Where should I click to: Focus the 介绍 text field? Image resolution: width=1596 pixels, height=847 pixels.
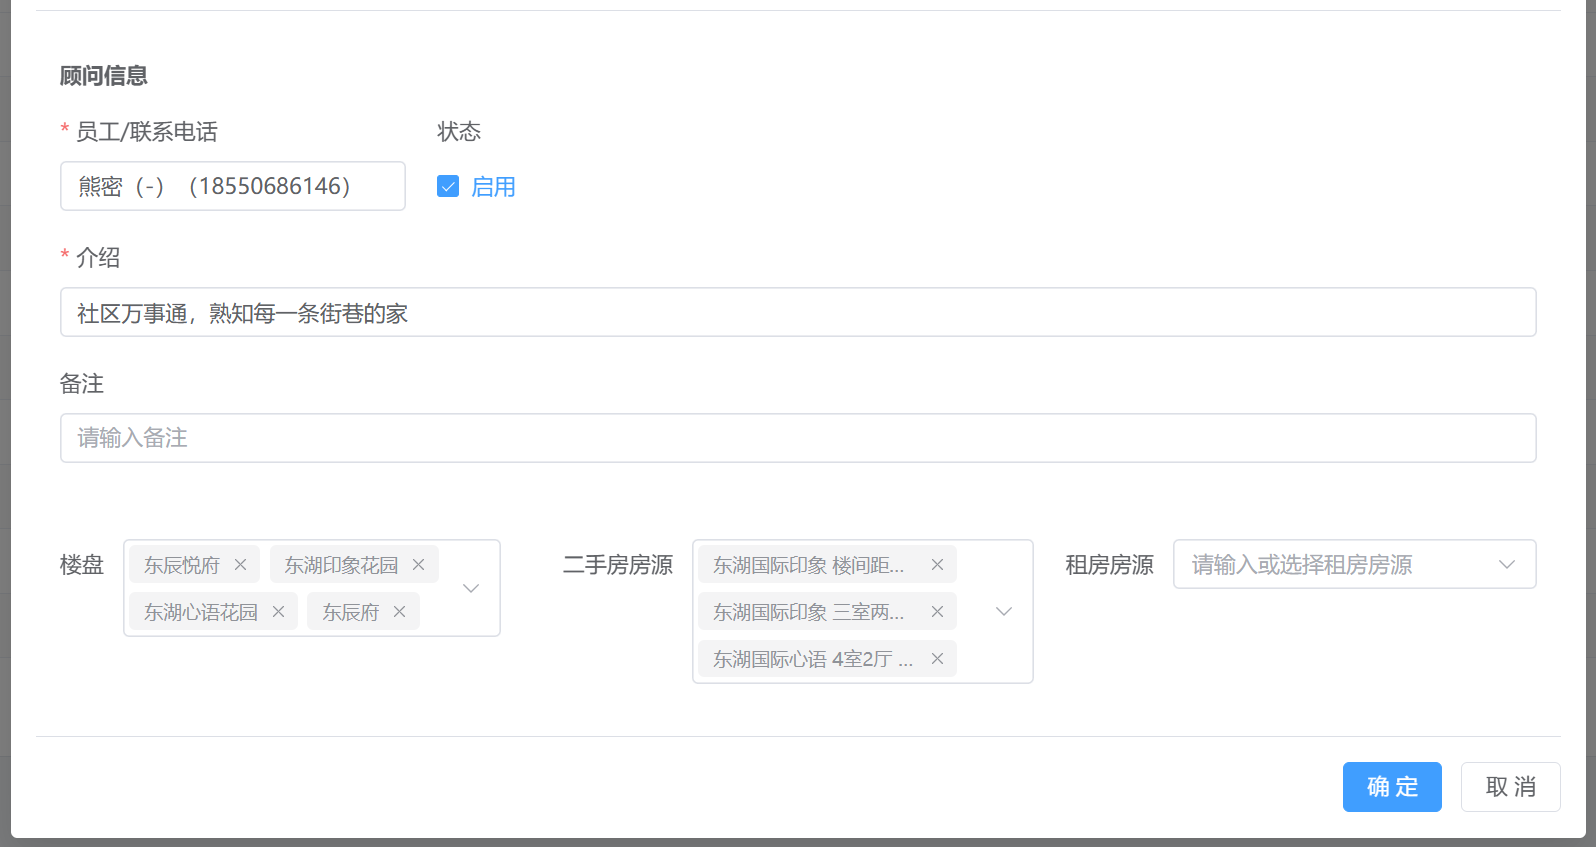click(797, 313)
